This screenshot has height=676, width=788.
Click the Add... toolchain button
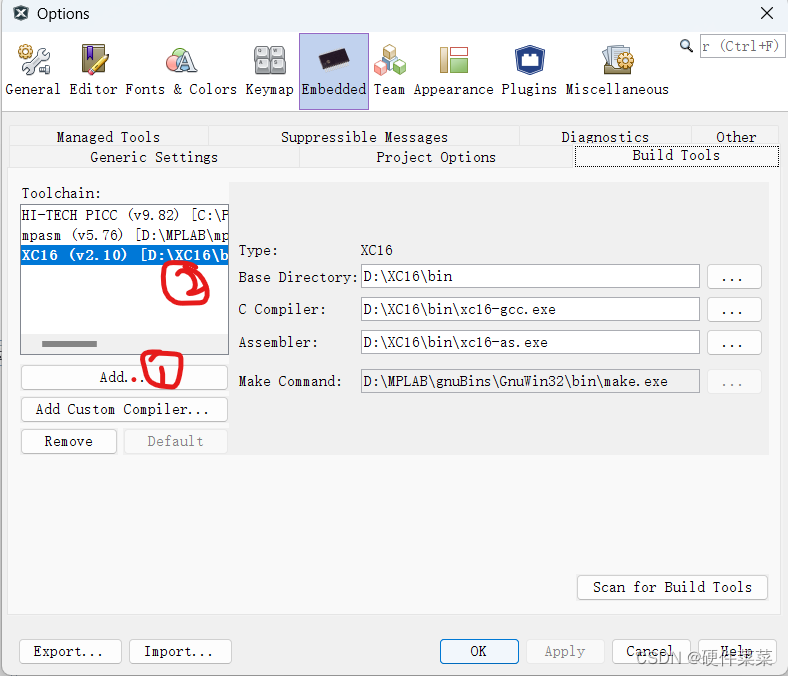tap(125, 377)
